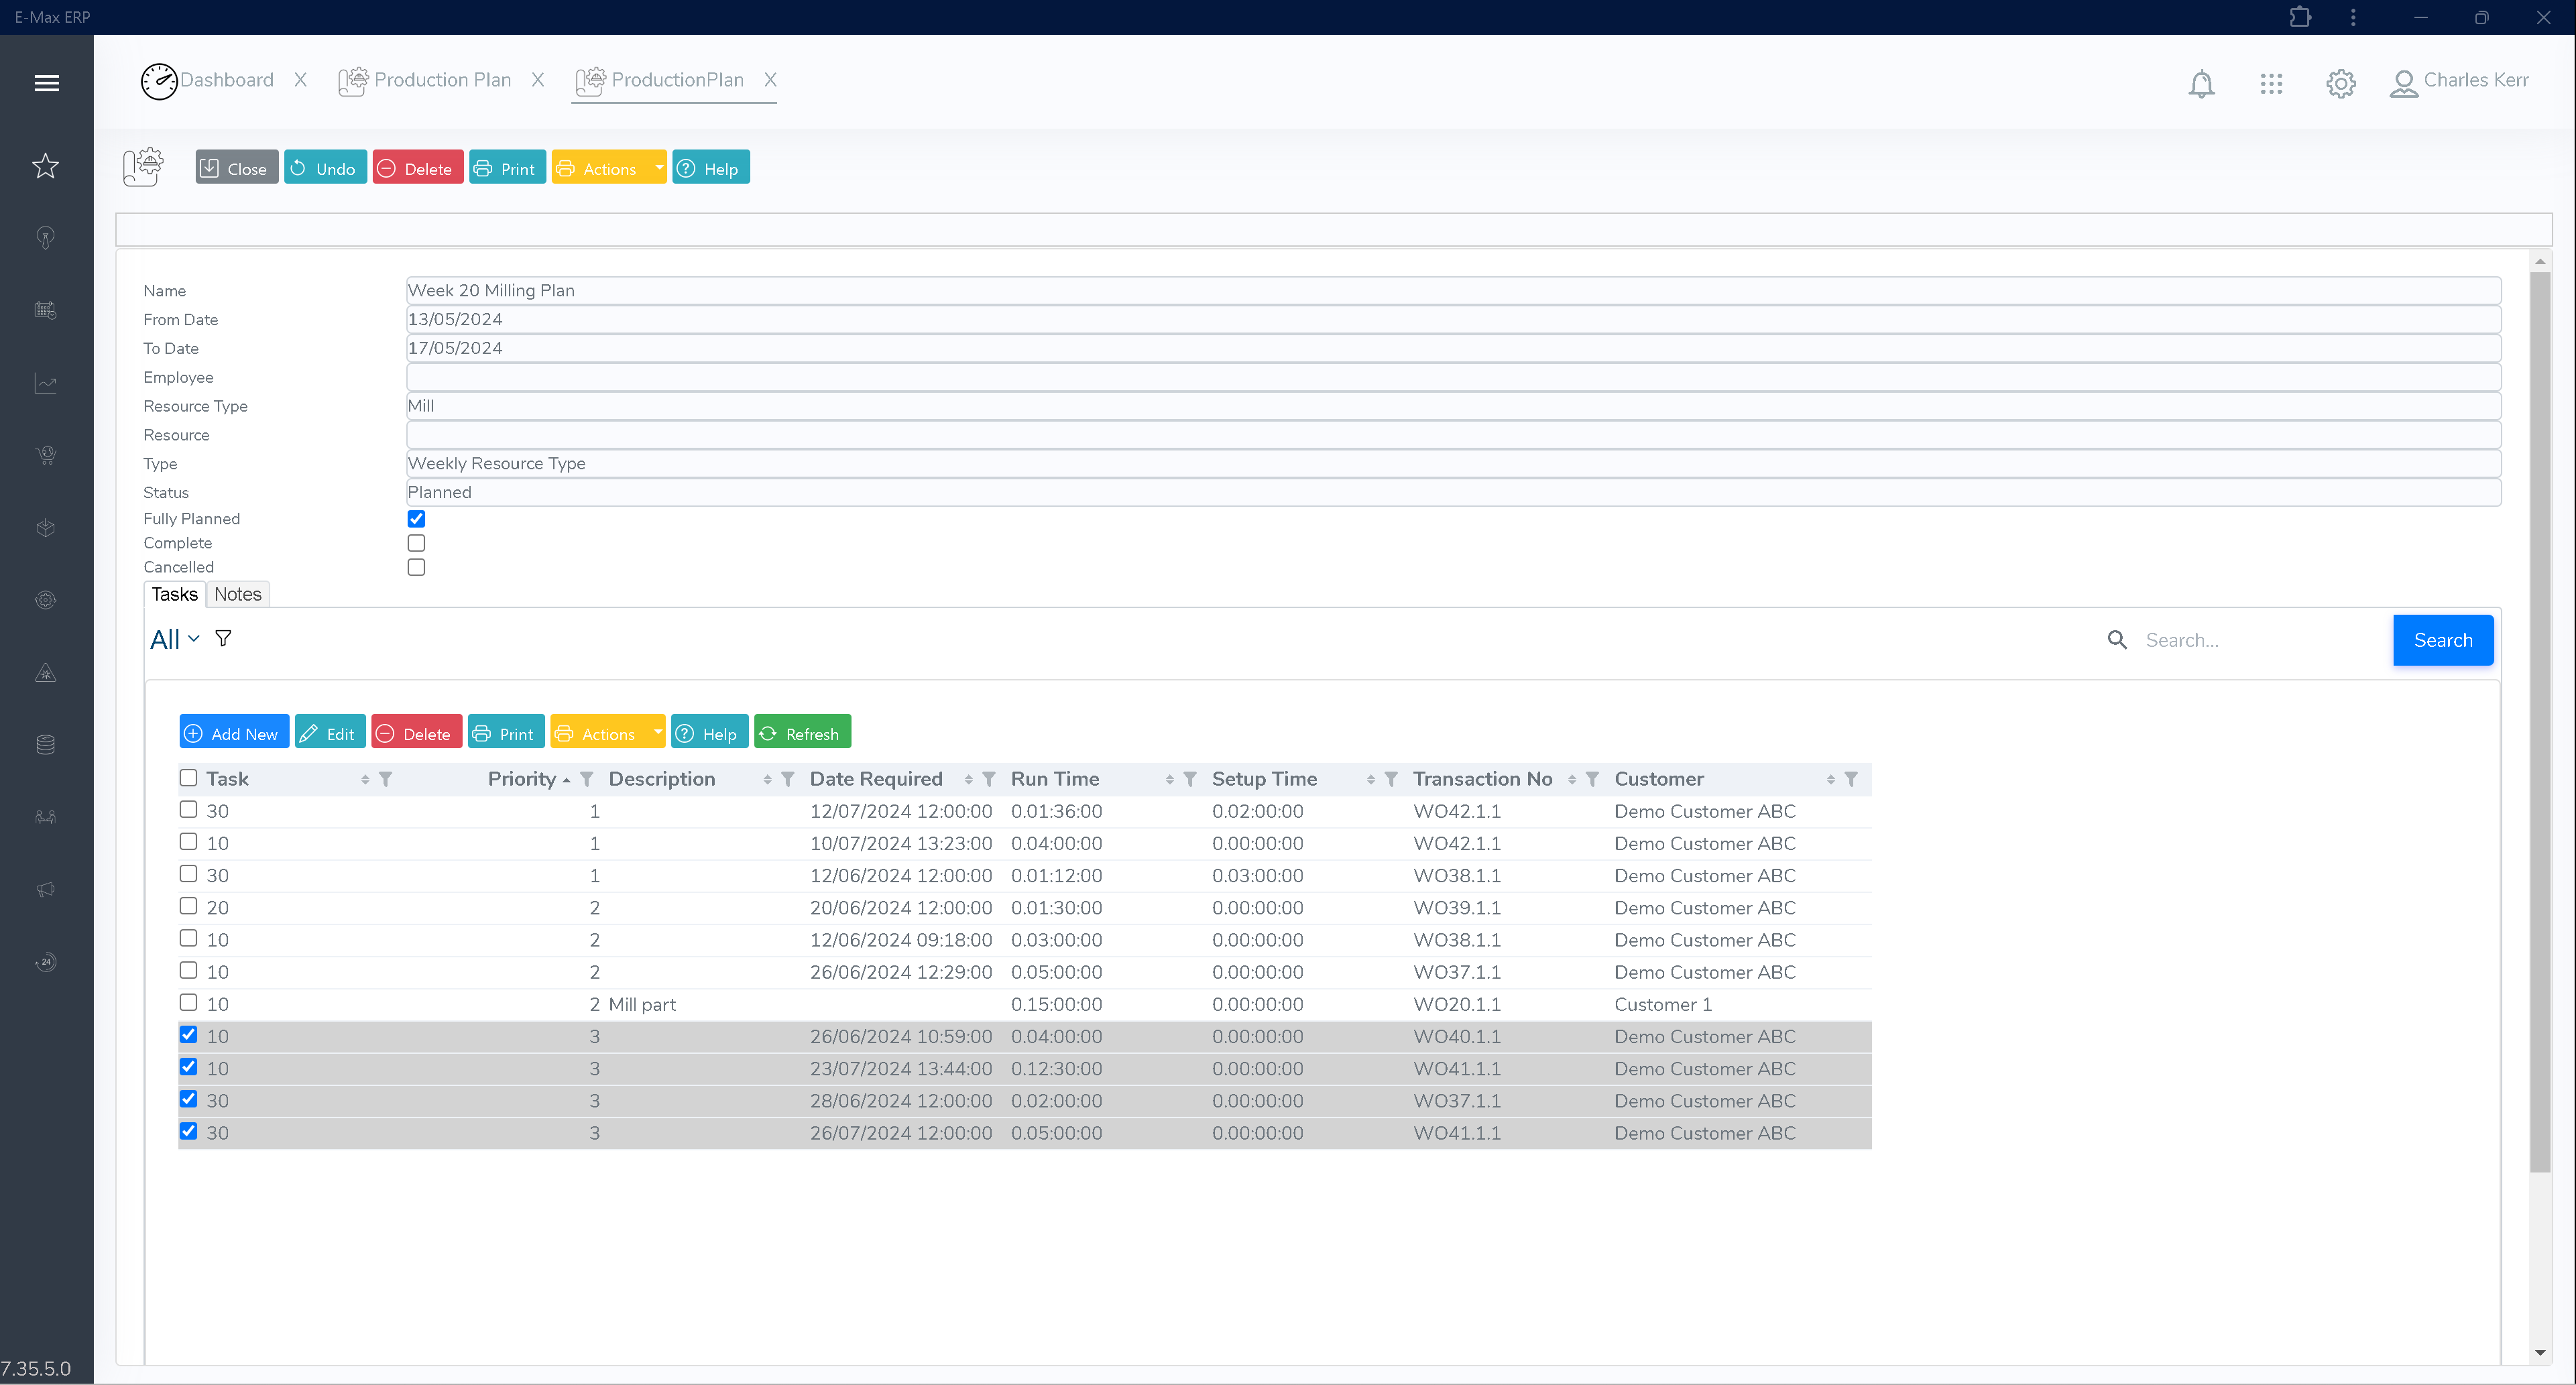Open the analytics chart icon in sidebar

(x=46, y=383)
